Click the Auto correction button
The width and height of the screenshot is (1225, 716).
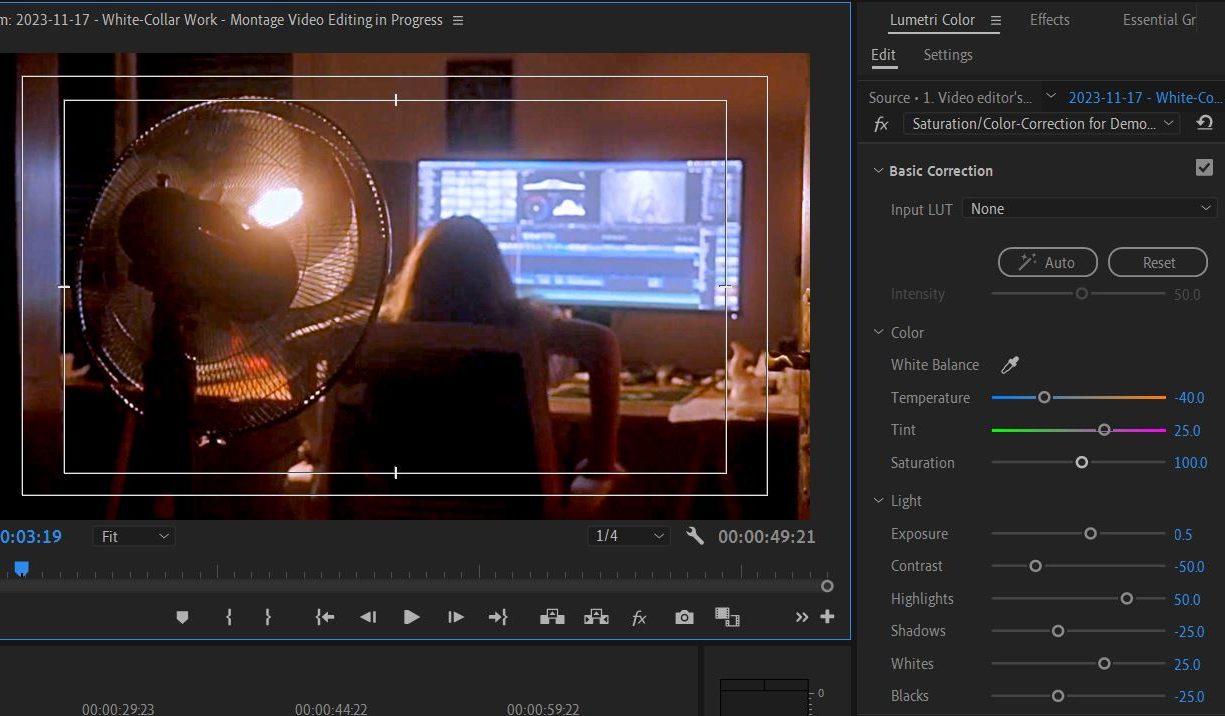[x=1047, y=262]
